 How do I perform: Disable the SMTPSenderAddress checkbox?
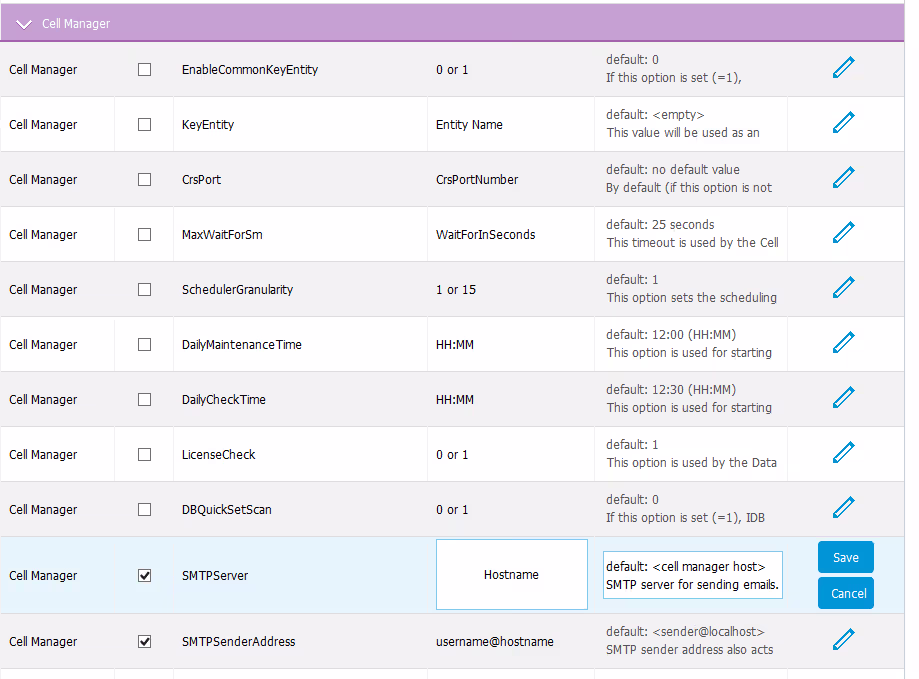coord(145,641)
